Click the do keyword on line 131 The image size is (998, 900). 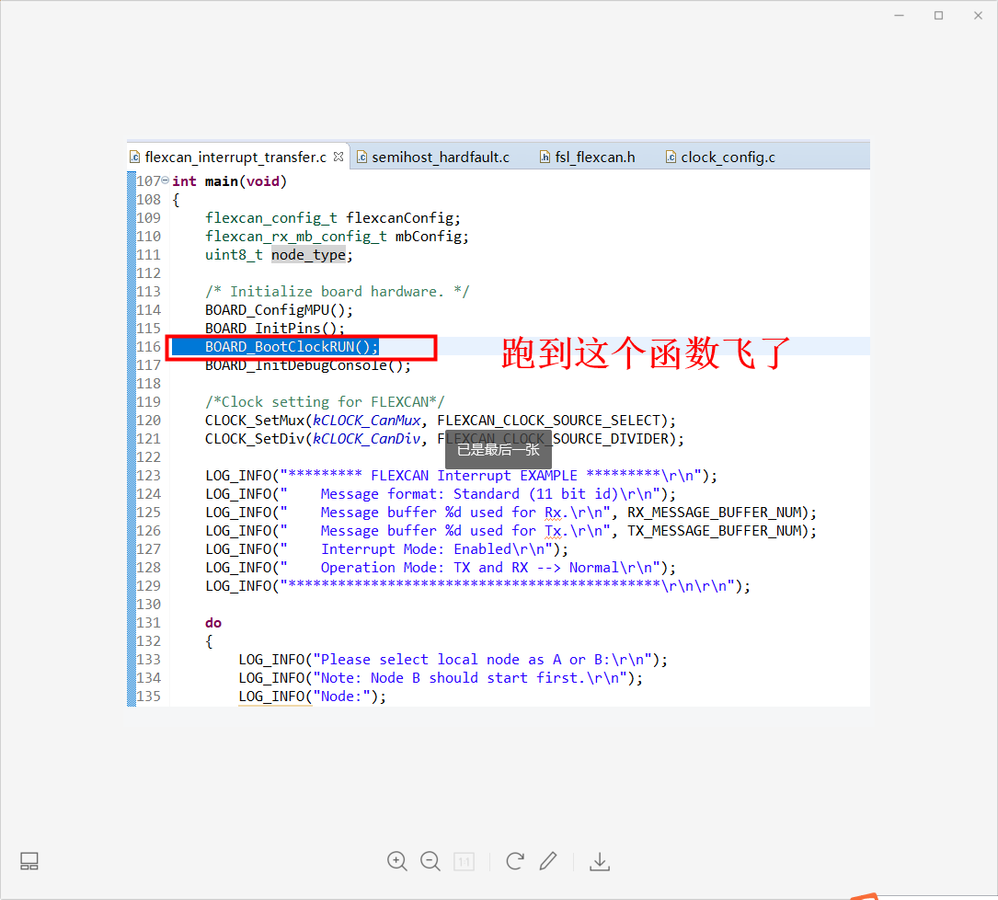213,623
